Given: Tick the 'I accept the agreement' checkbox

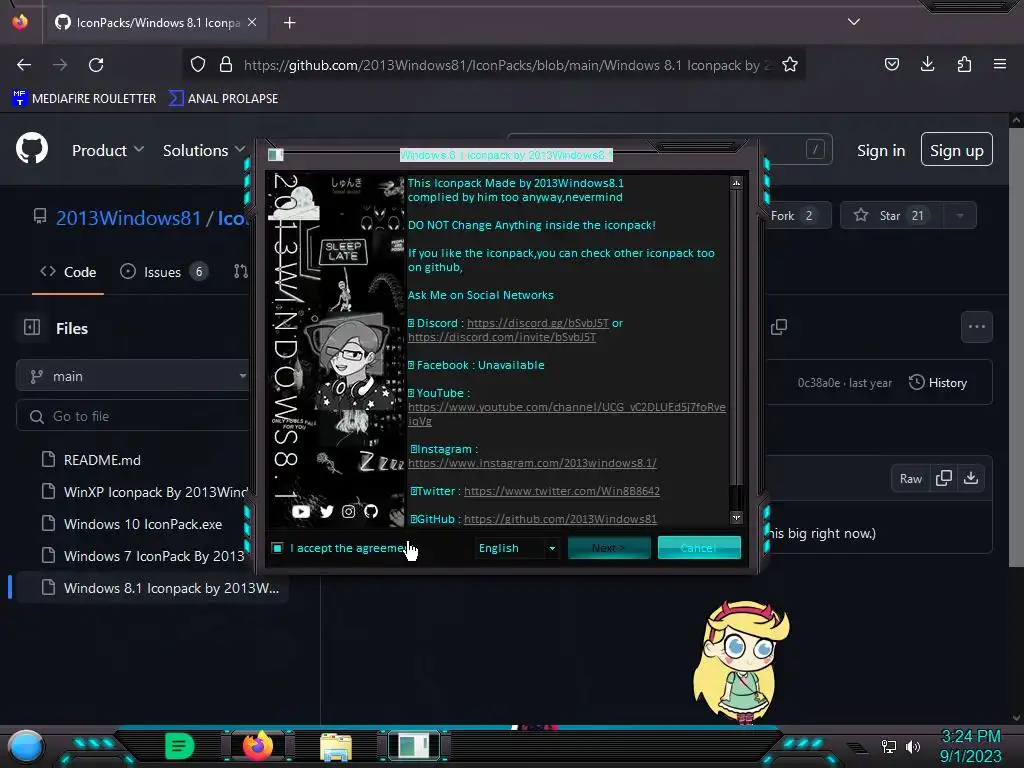Looking at the screenshot, I should (x=278, y=548).
